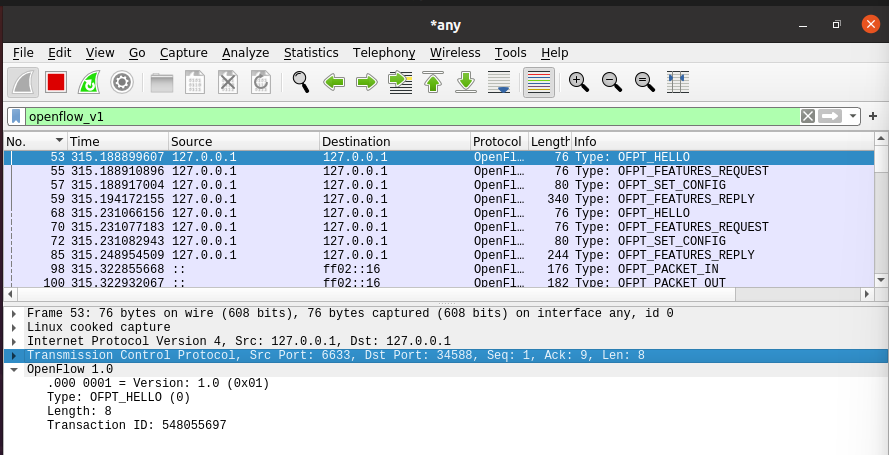Viewport: 889px width, 455px height.
Task: Reset the text to normal size
Action: 645,83
